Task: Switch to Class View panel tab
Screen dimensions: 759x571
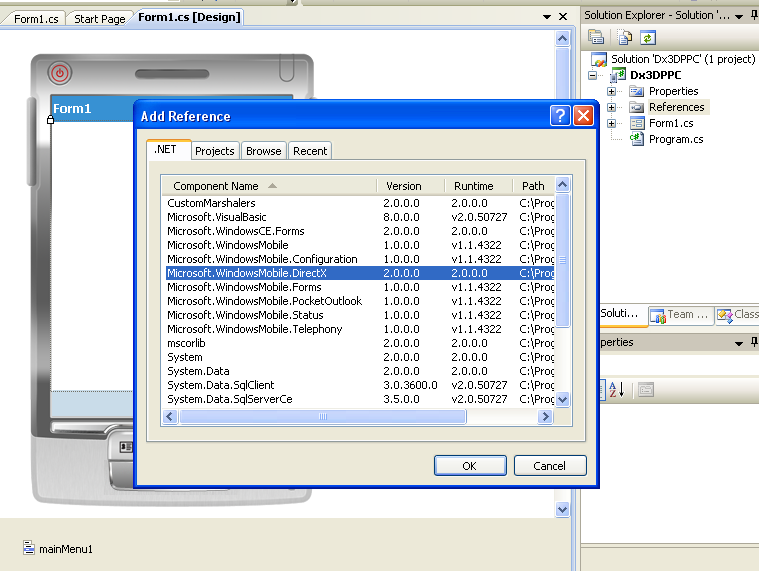Action: point(738,315)
